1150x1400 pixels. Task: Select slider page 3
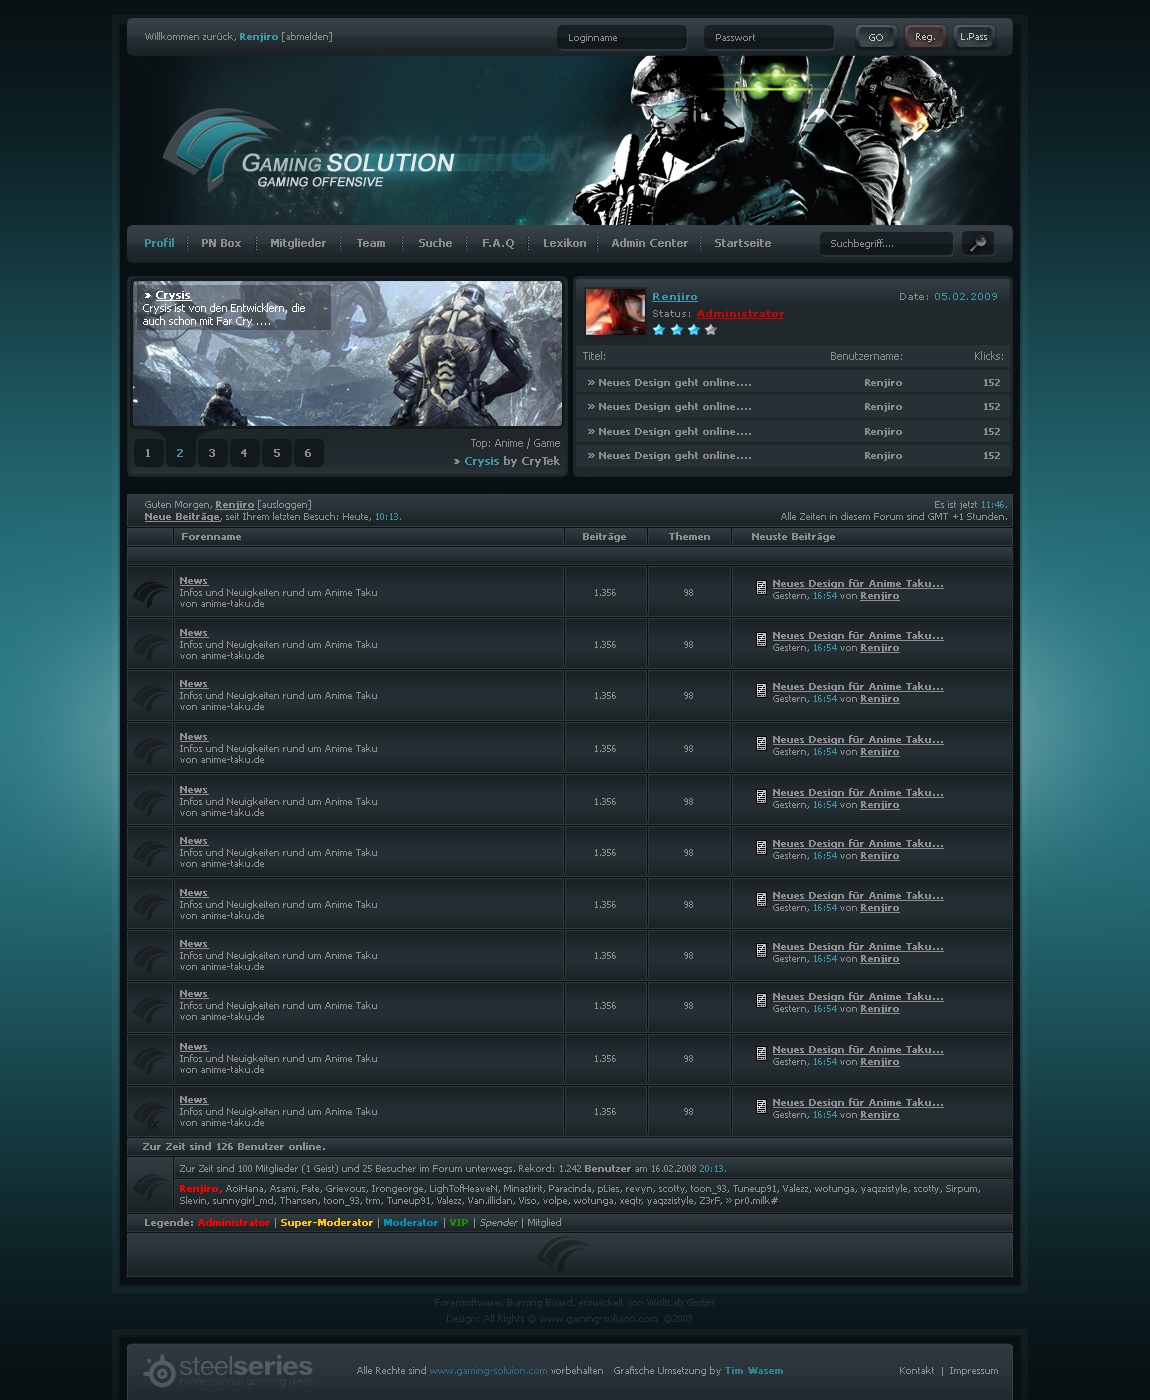click(x=212, y=453)
